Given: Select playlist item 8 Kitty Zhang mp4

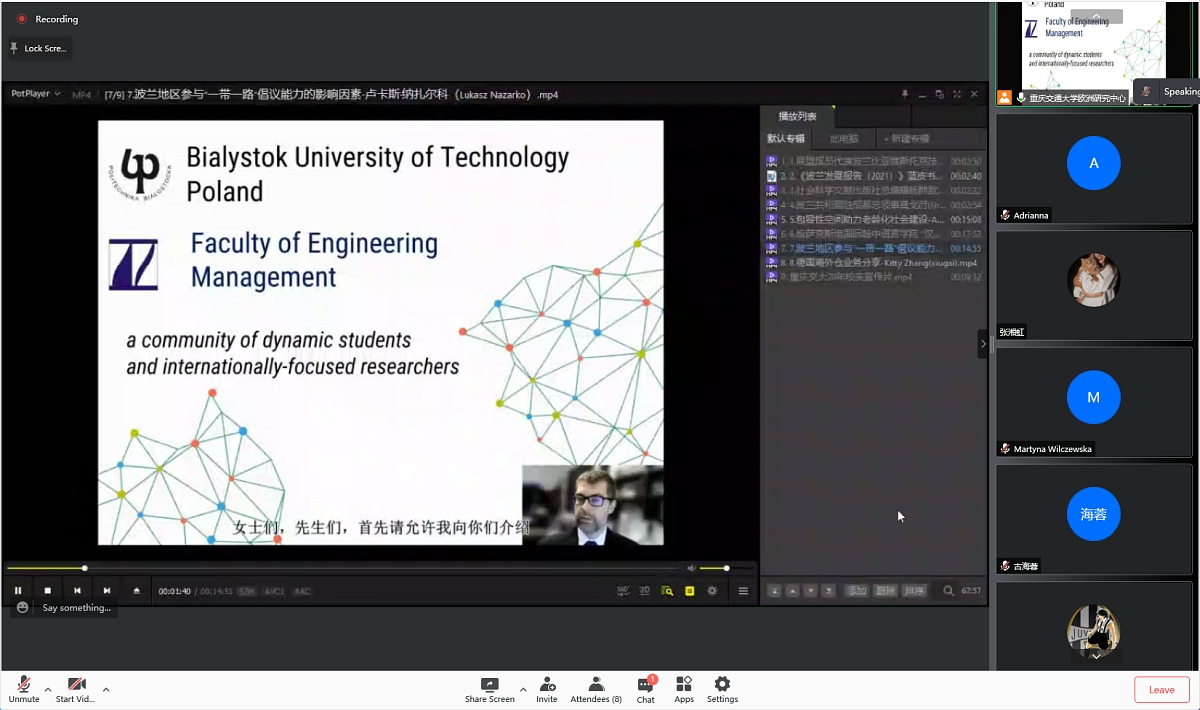Looking at the screenshot, I should (x=874, y=262).
